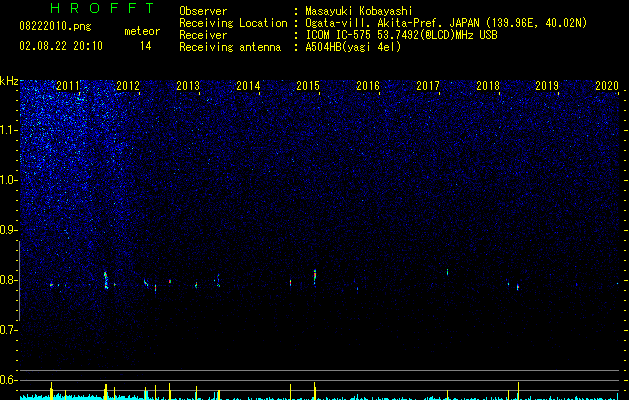
Task: Click time axis marker 2014
Action: [248, 86]
